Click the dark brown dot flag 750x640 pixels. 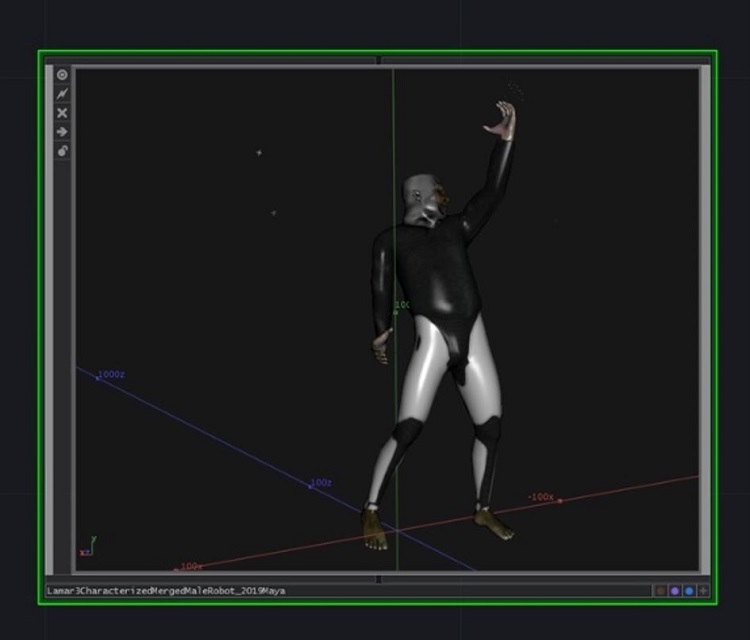[x=660, y=591]
